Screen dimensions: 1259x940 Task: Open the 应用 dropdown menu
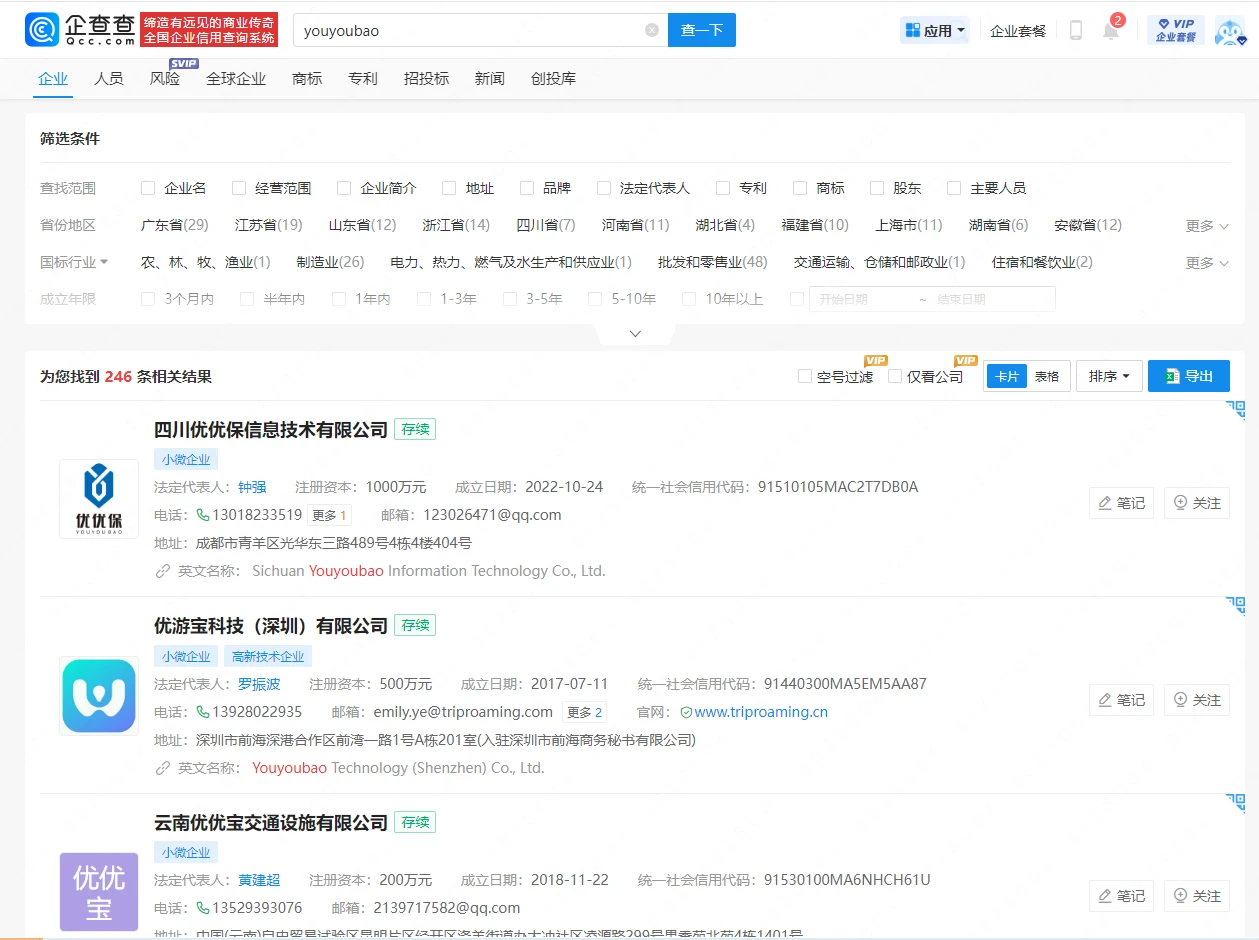click(x=935, y=30)
